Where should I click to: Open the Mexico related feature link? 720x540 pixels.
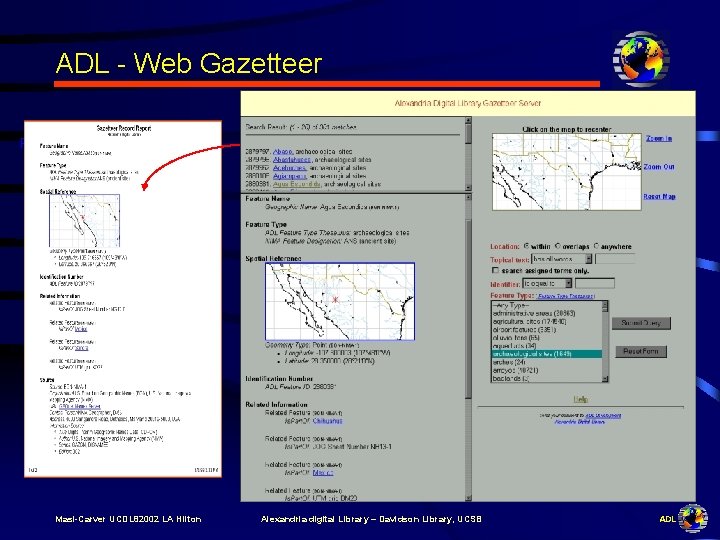tap(323, 472)
